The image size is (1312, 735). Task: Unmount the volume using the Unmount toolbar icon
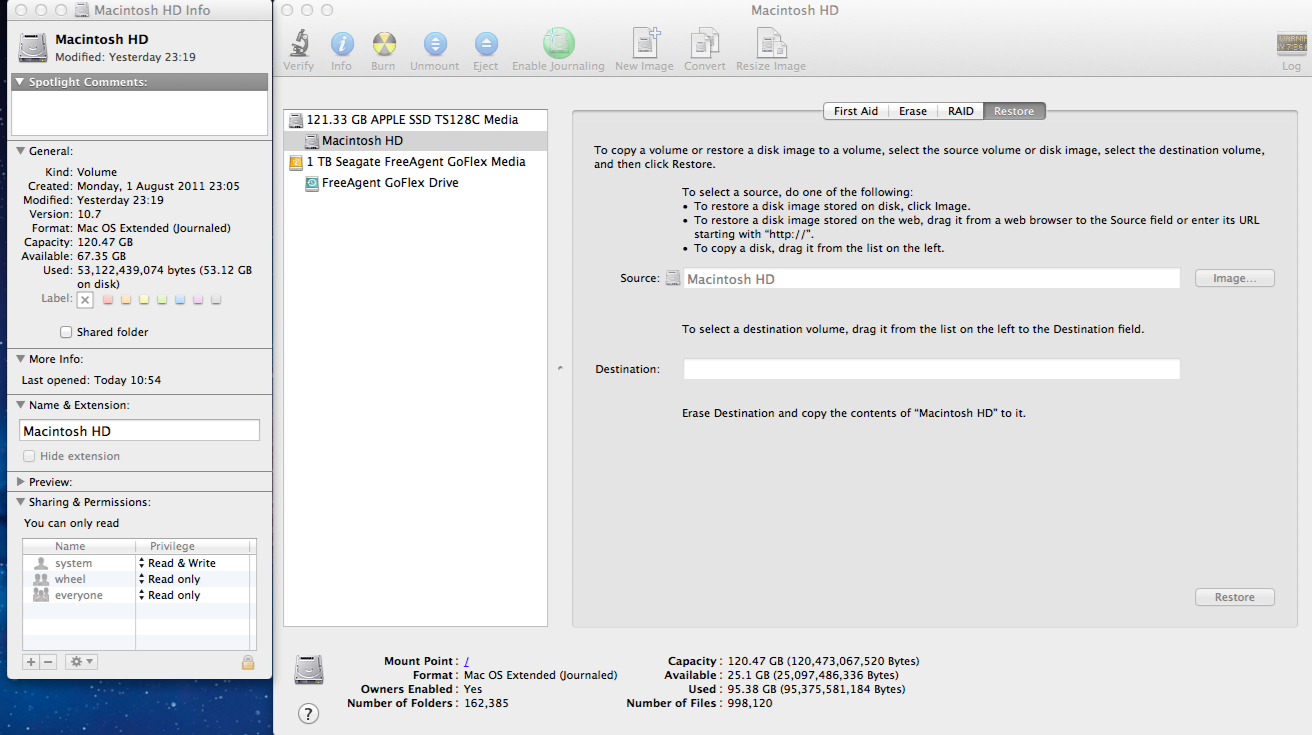click(435, 44)
